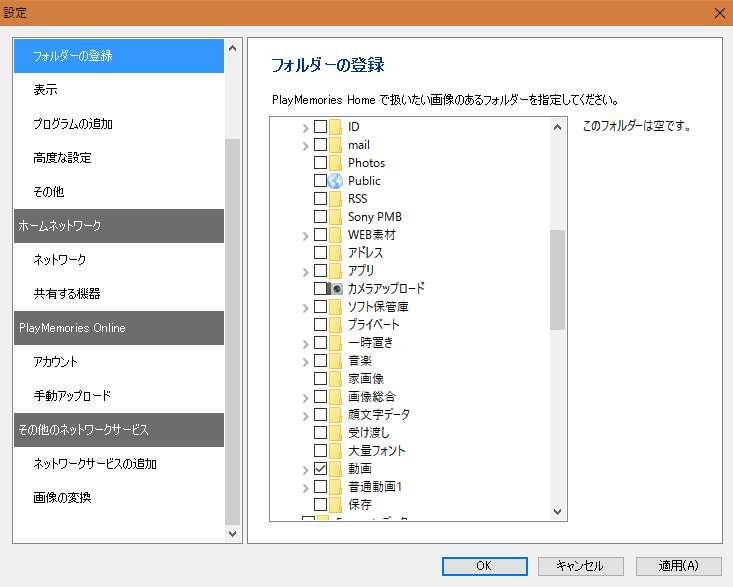
Task: Click the 音楽 folder icon
Action: point(335,361)
